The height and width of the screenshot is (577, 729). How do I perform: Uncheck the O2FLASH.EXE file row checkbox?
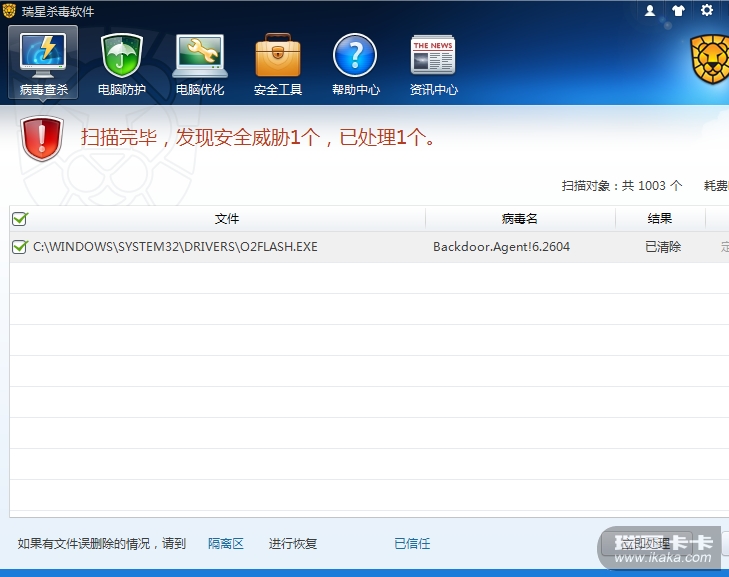(20, 246)
